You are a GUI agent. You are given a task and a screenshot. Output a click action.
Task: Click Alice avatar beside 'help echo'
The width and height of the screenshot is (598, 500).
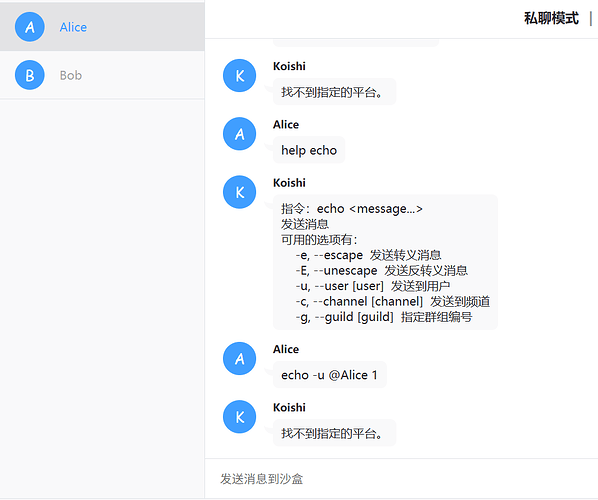pos(240,133)
